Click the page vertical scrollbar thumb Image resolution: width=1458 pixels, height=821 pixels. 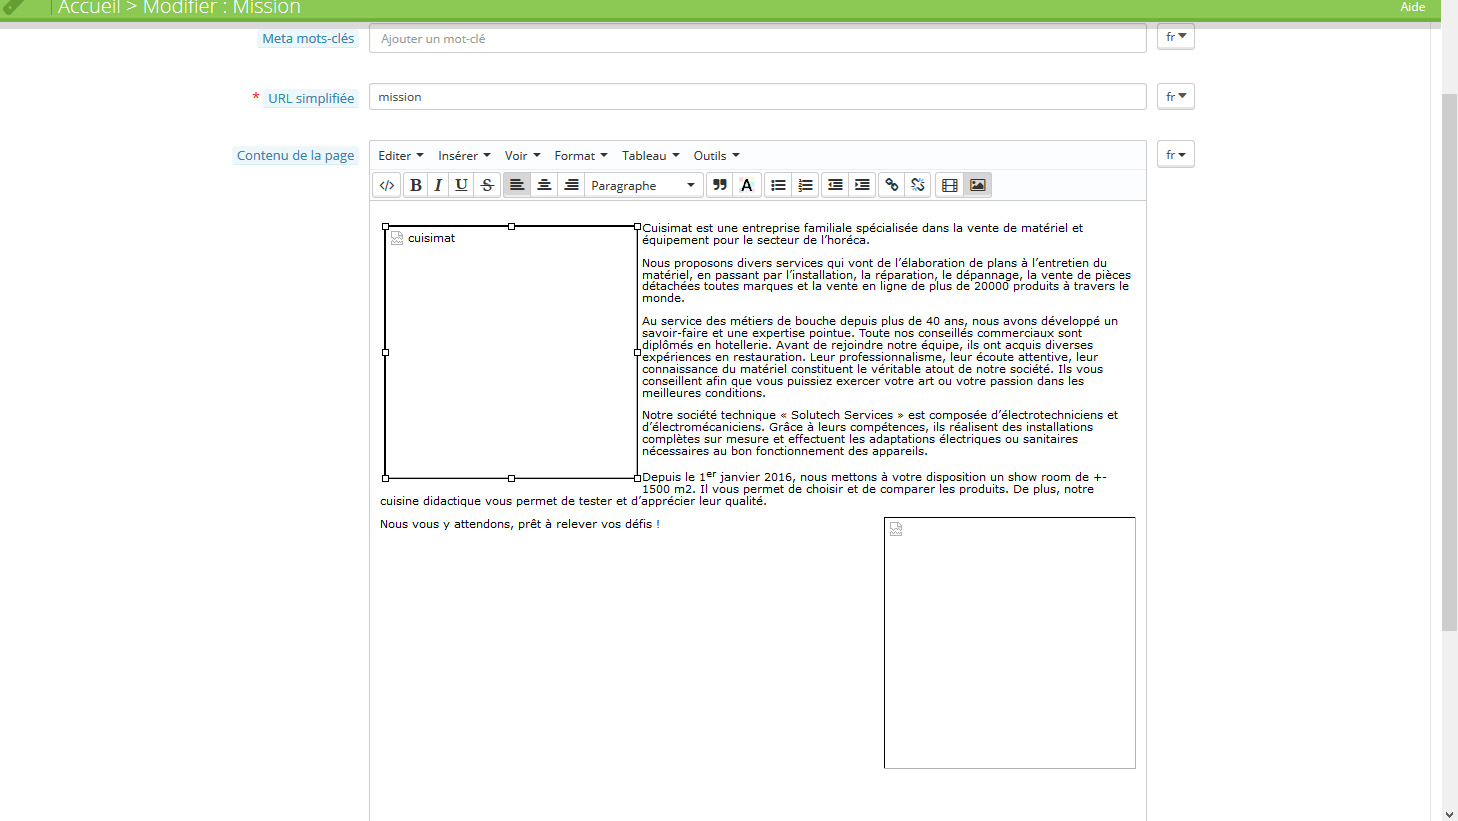(x=1449, y=362)
